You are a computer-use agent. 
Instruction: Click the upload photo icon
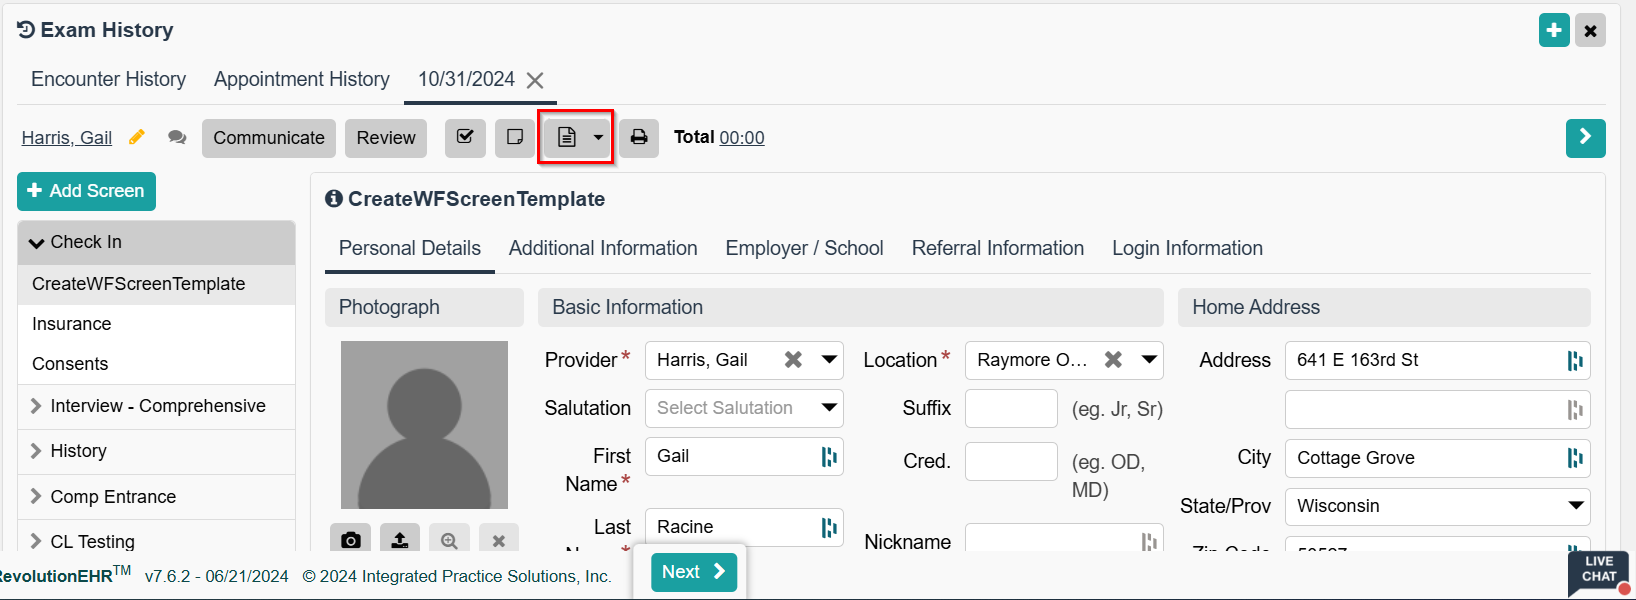point(399,540)
